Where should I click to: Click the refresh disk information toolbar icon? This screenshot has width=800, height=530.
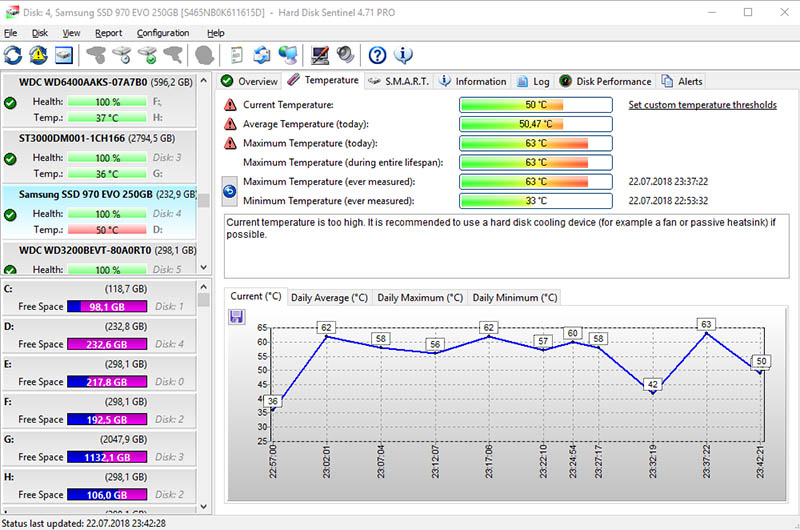[13, 54]
